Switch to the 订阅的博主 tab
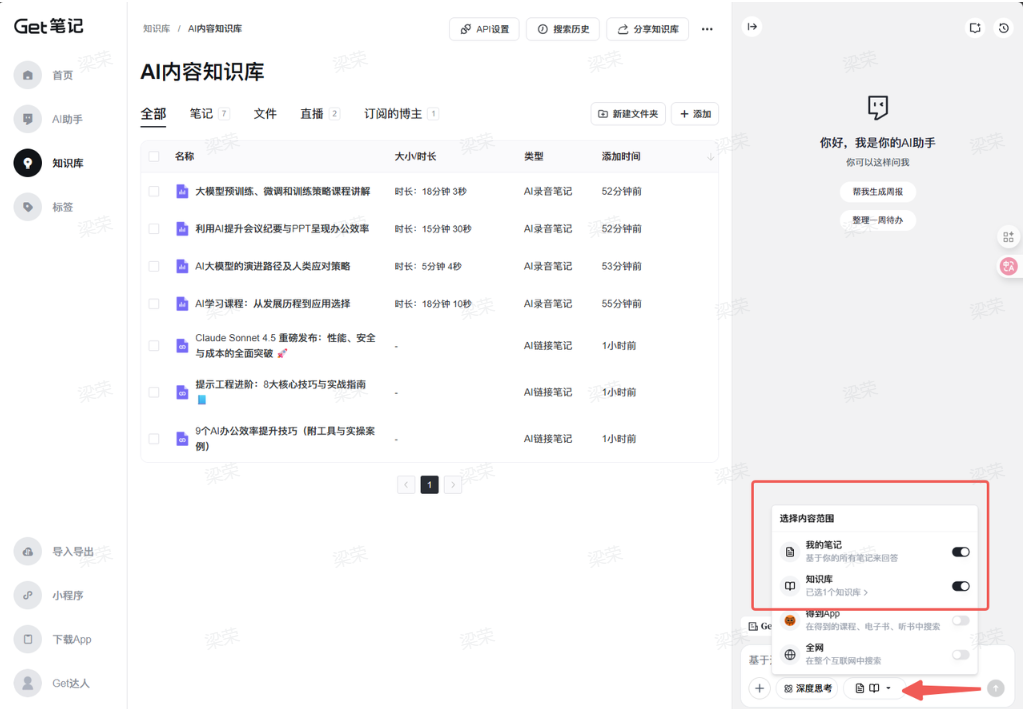The image size is (1024, 709). (x=393, y=114)
